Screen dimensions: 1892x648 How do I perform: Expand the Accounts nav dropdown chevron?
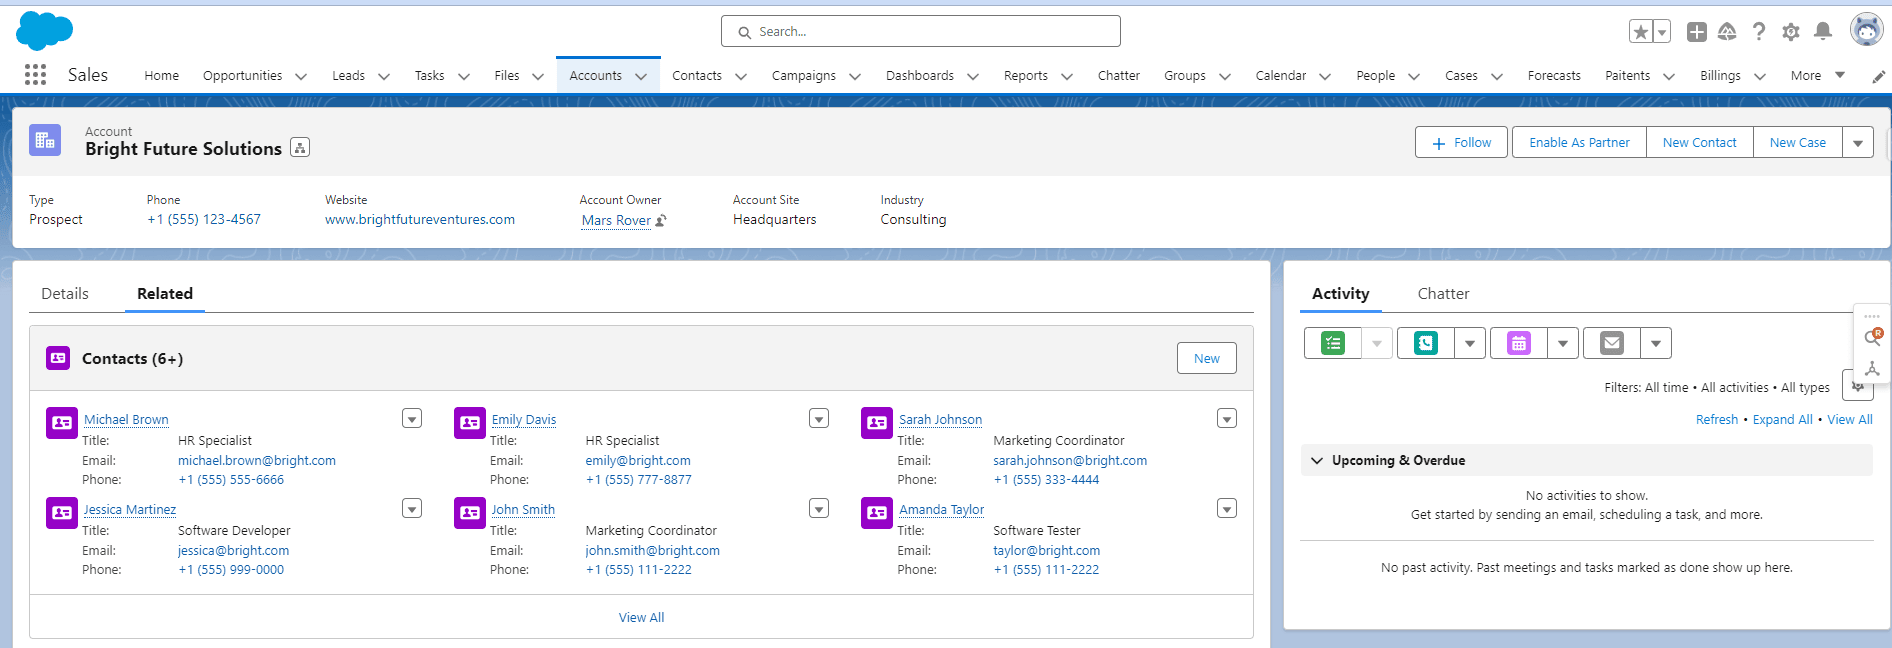tap(641, 76)
